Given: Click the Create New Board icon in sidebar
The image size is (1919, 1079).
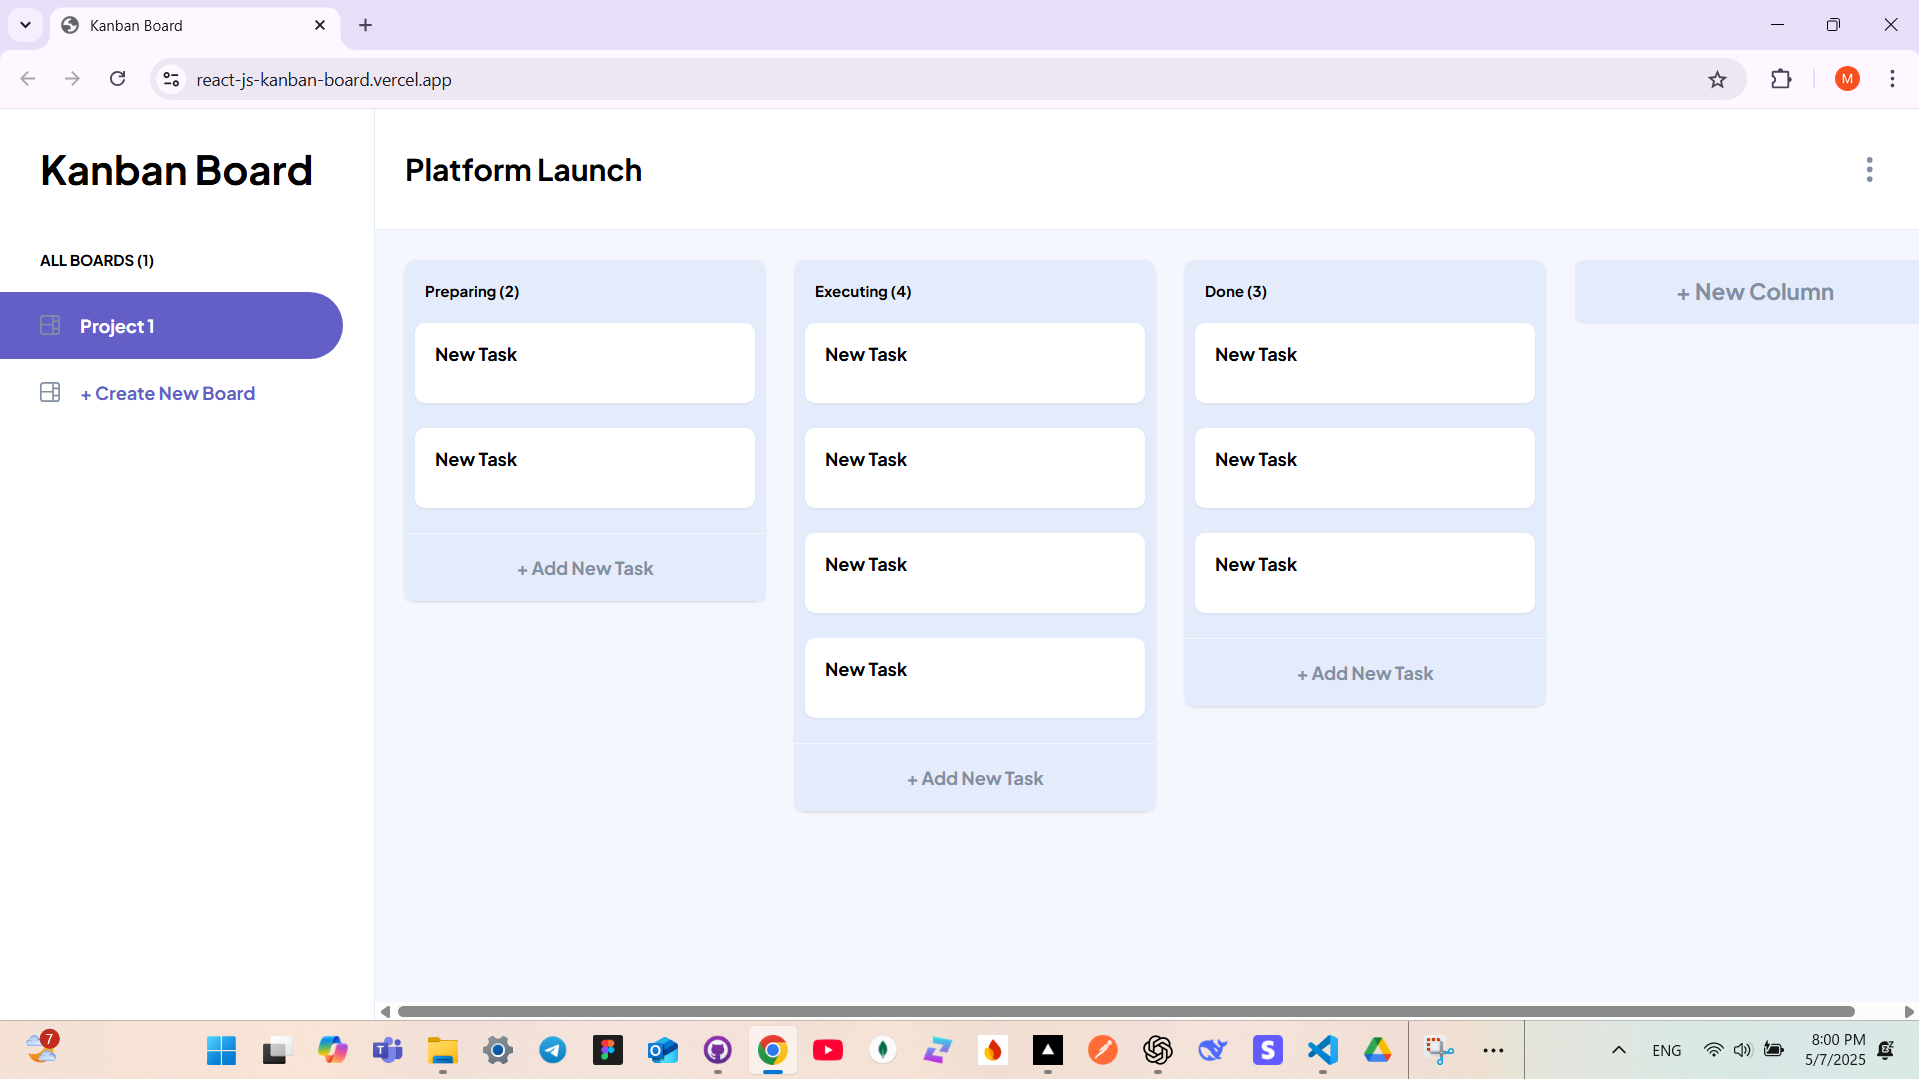Looking at the screenshot, I should (49, 392).
